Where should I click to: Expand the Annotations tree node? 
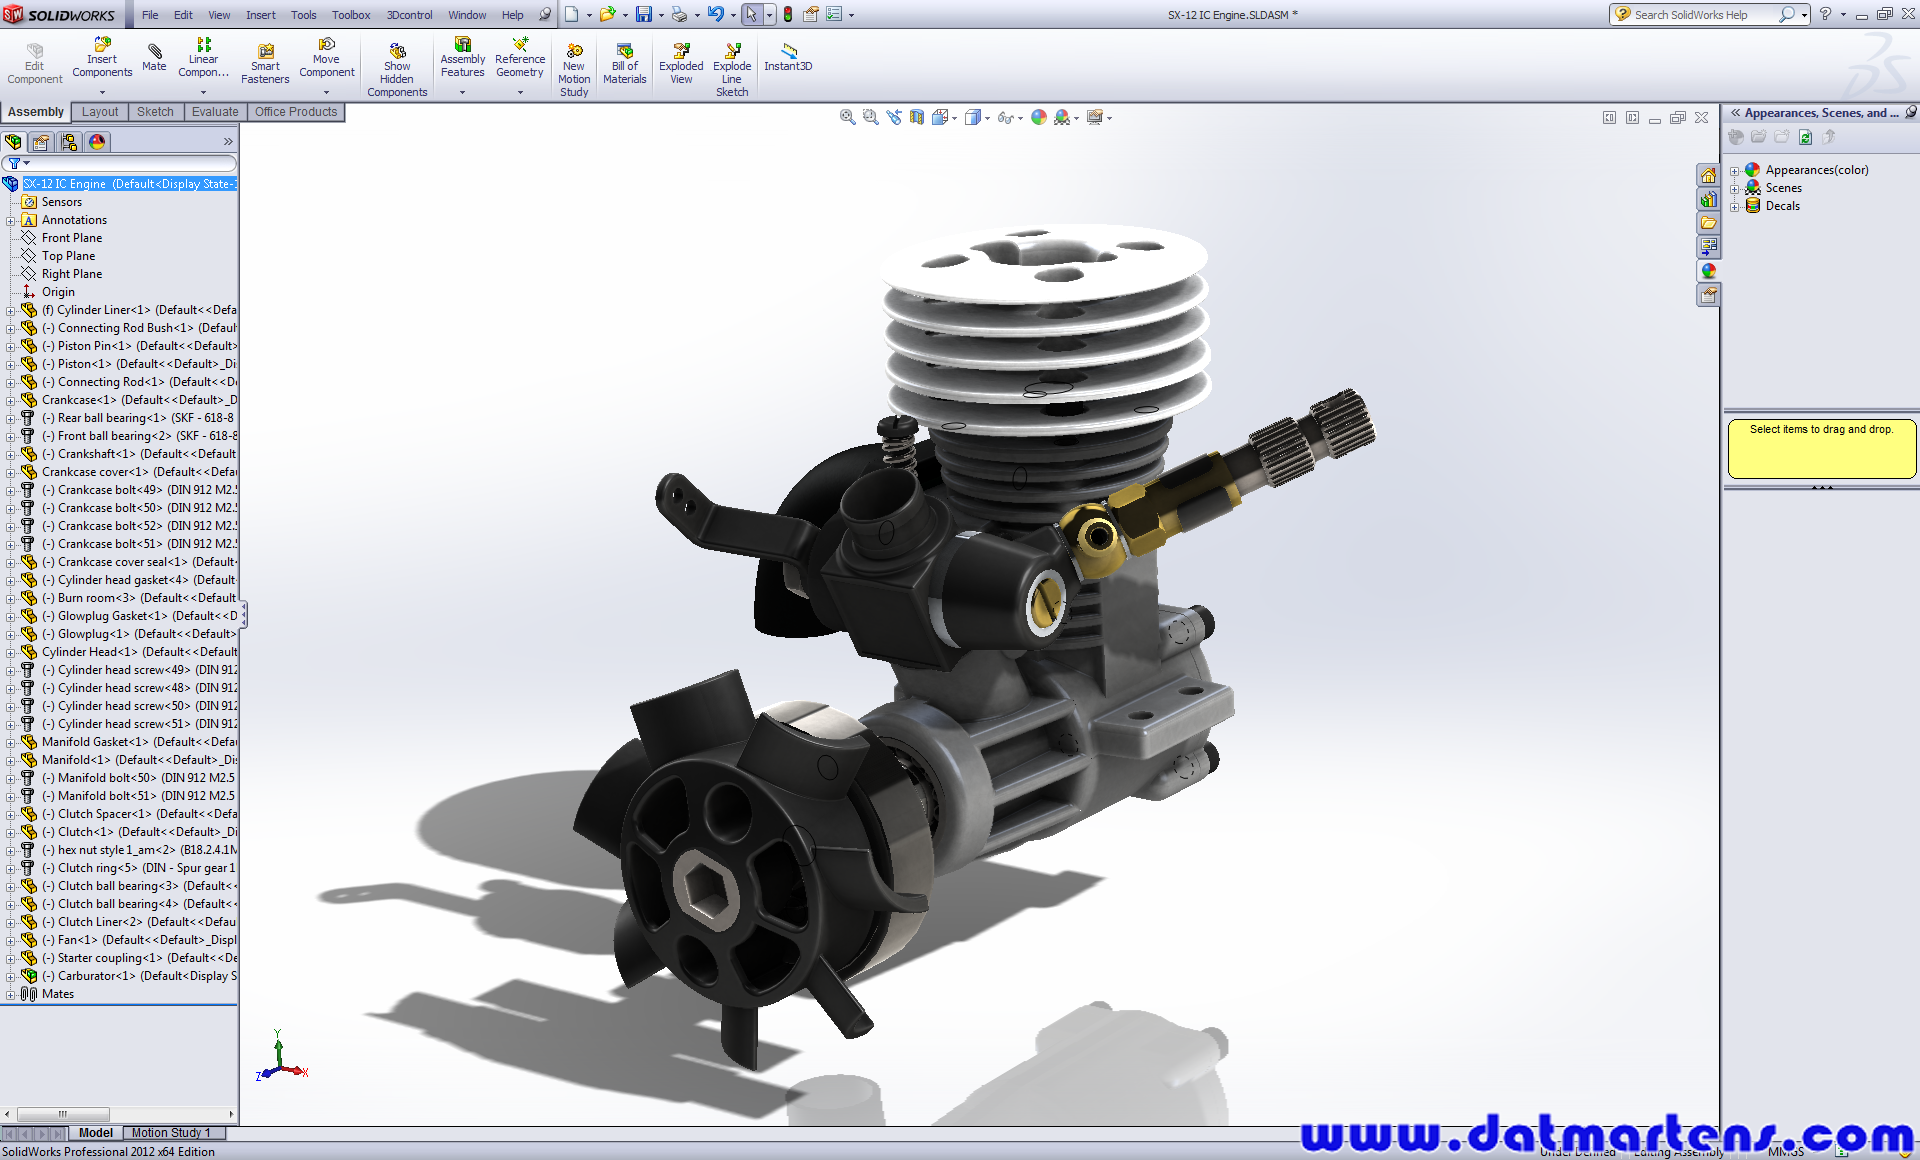tap(10, 220)
